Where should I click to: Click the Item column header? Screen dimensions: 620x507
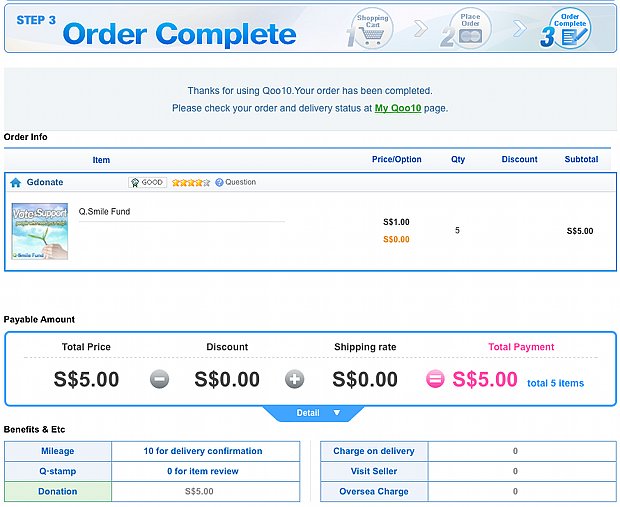101,160
